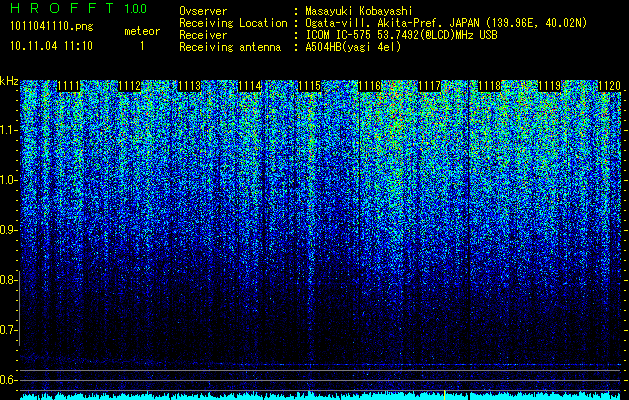Click the ICOM IC-575 receiver text
This screenshot has width=629, height=400.
(401, 35)
